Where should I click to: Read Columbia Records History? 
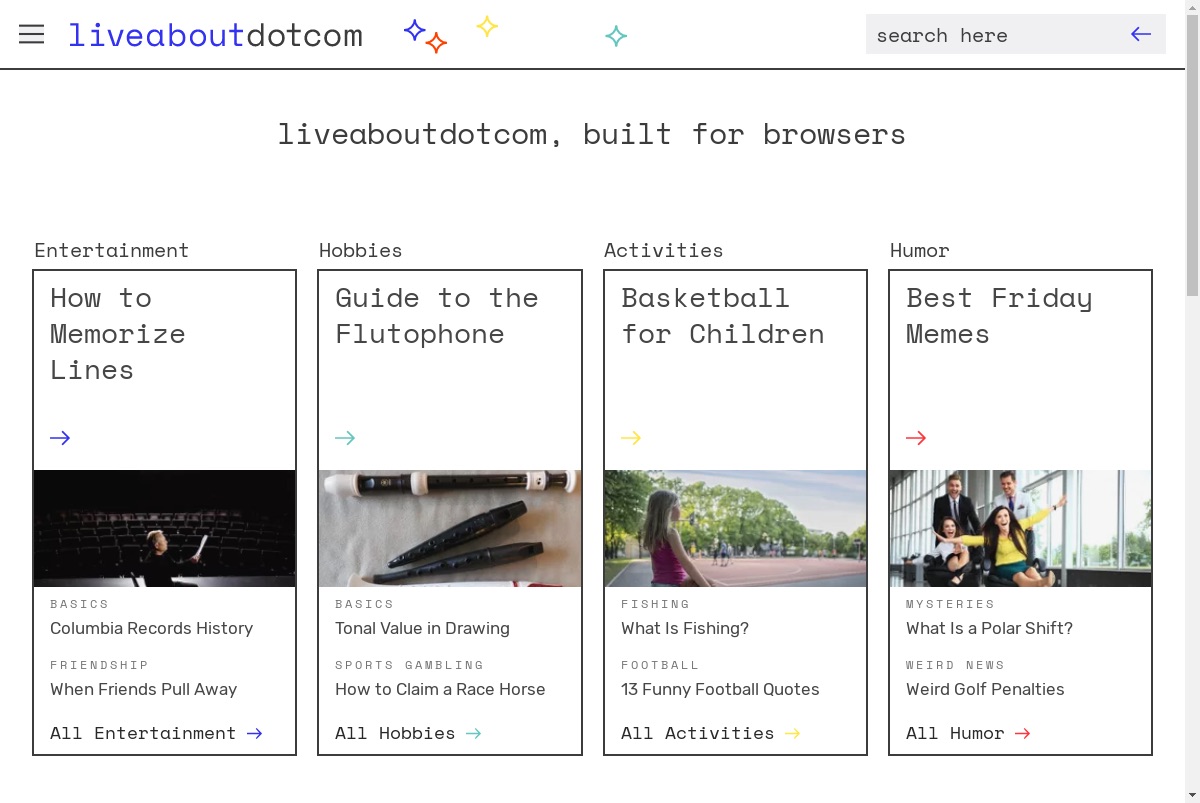pyautogui.click(x=151, y=629)
